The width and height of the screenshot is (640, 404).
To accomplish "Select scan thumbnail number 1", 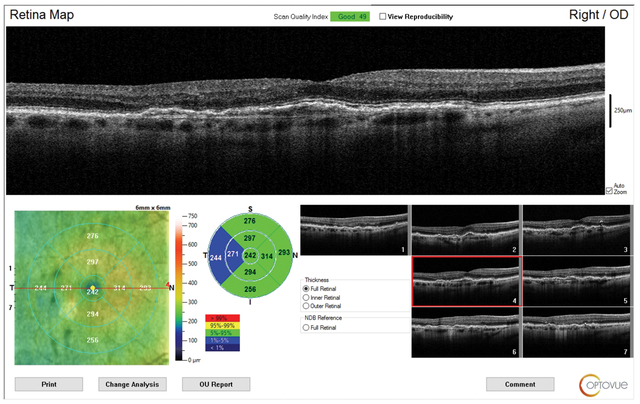I will tap(355, 230).
